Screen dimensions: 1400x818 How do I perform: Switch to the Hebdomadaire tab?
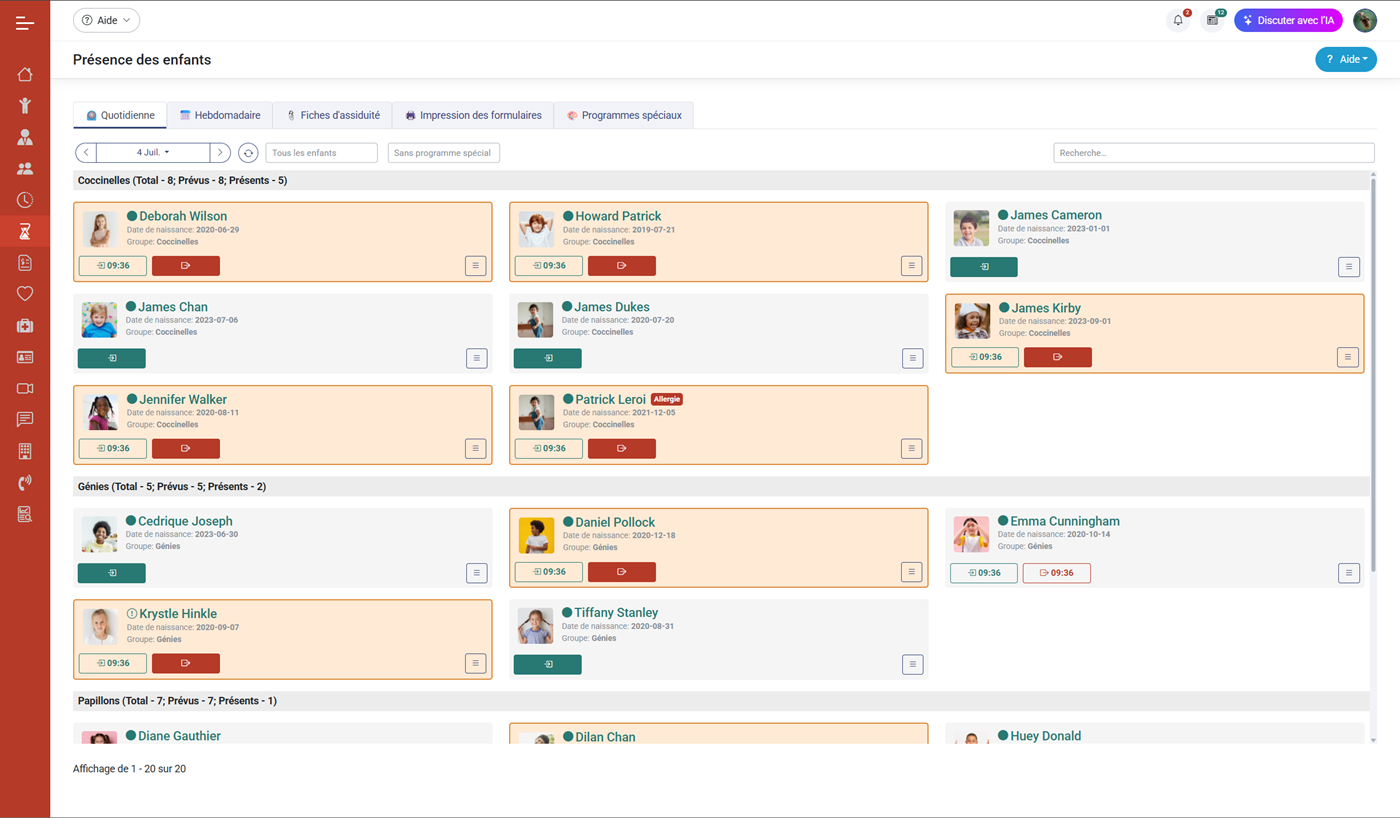pos(219,115)
